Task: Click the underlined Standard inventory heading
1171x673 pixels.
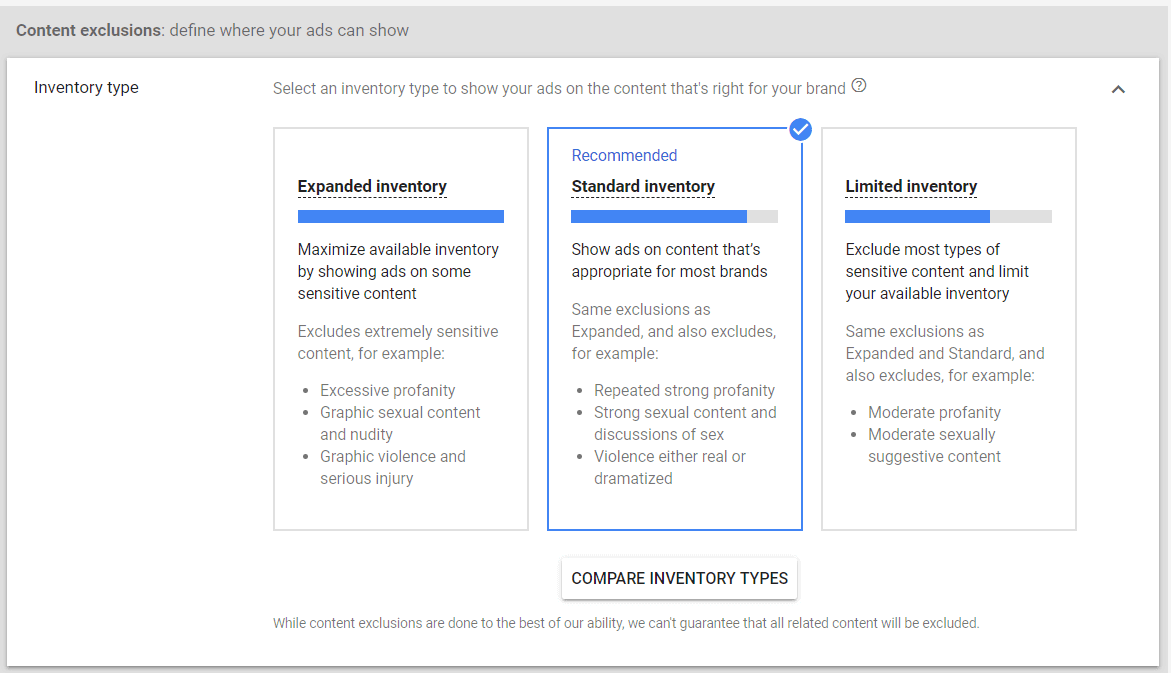Action: click(x=643, y=187)
